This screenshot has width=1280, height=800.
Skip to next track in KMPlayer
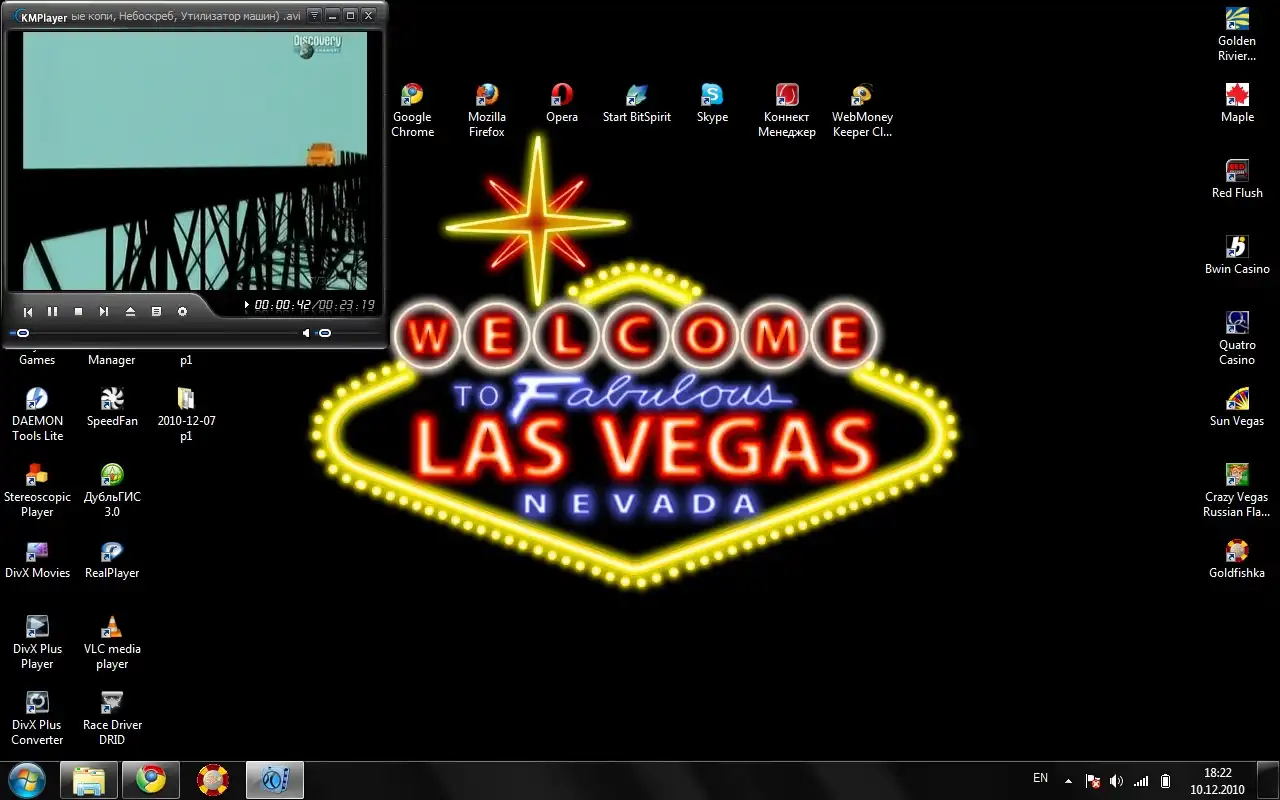pos(104,312)
